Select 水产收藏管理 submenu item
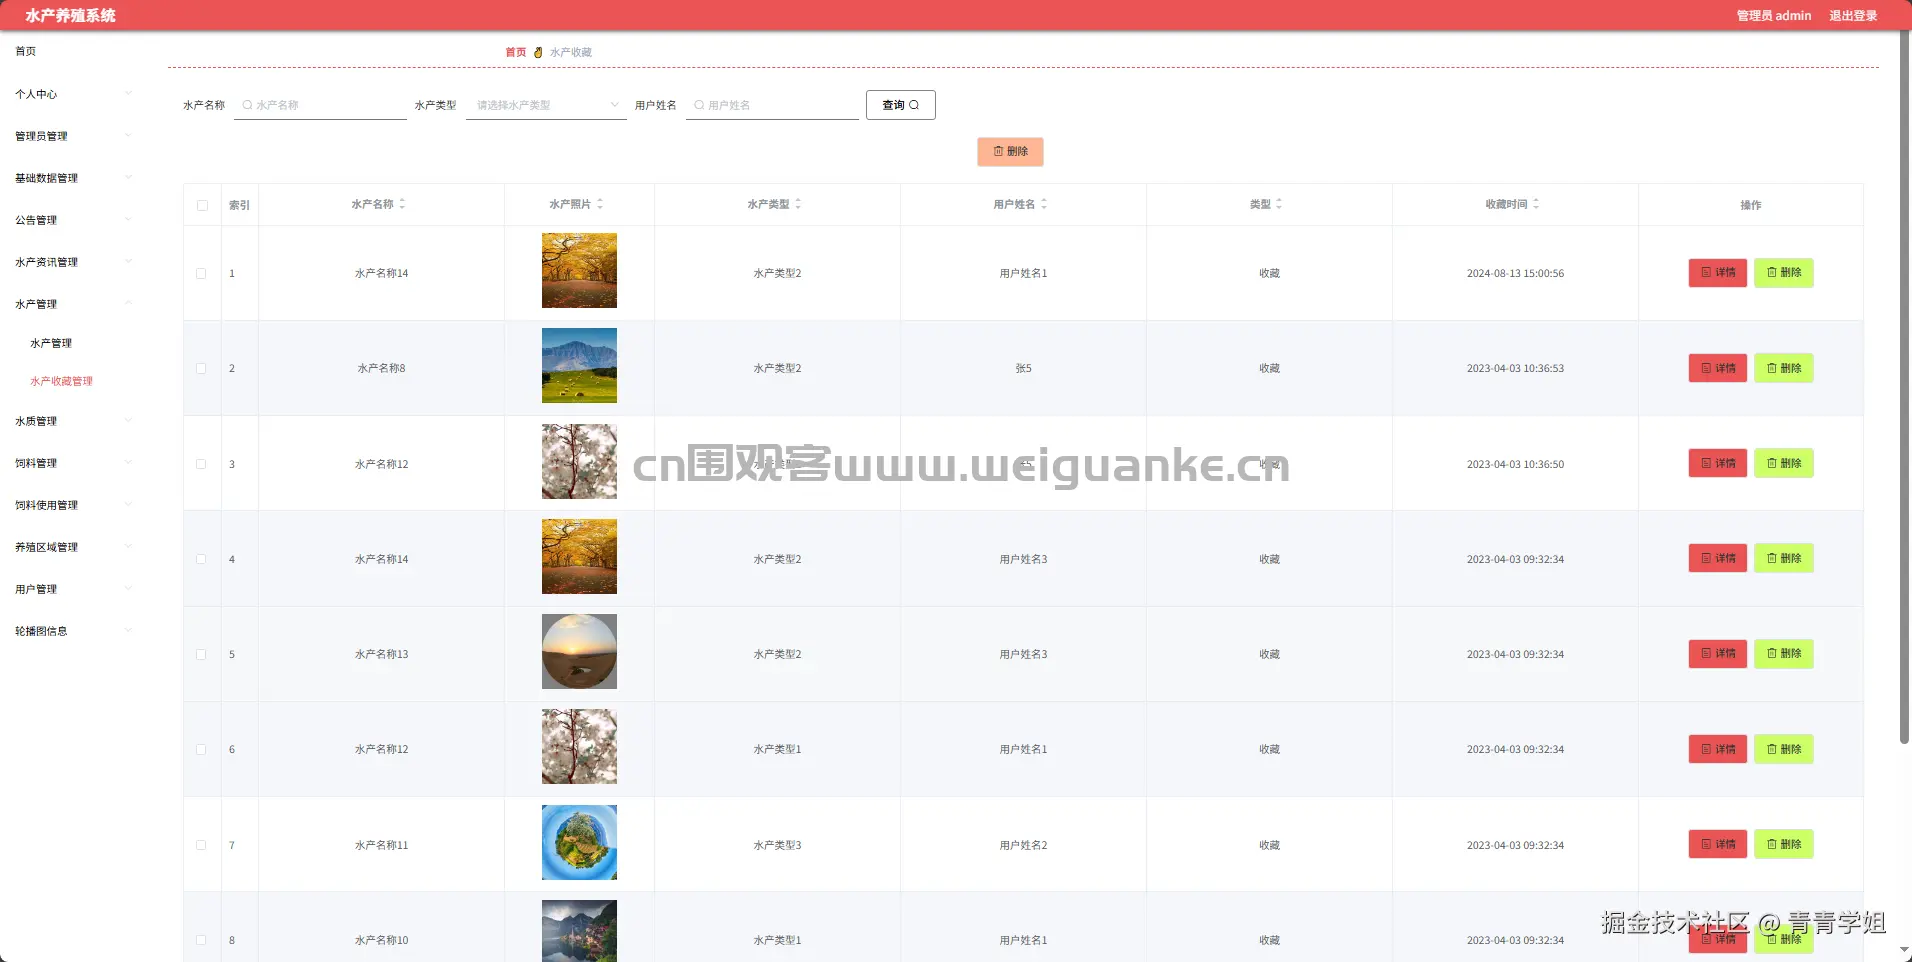Image resolution: width=1912 pixels, height=962 pixels. pyautogui.click(x=61, y=381)
